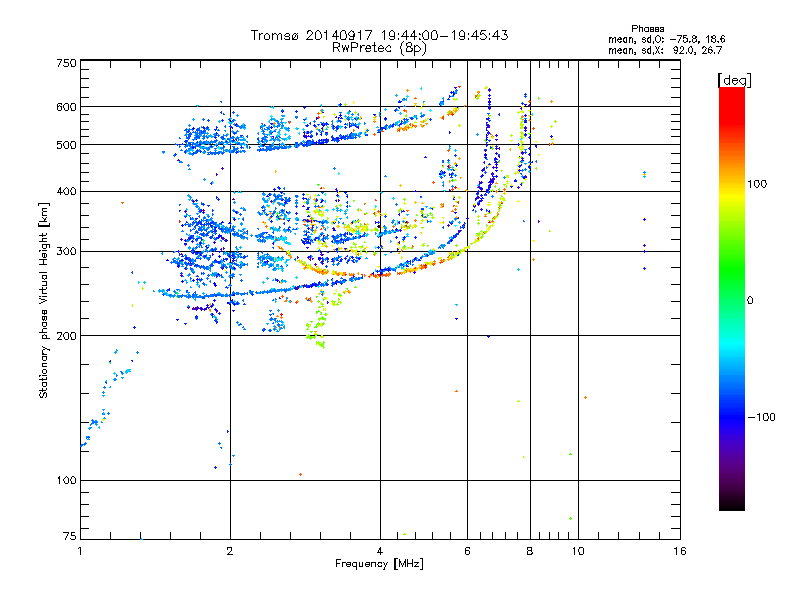Click the x-axis tick label '4'
Image resolution: width=800 pixels, height=600 pixels.
click(380, 551)
